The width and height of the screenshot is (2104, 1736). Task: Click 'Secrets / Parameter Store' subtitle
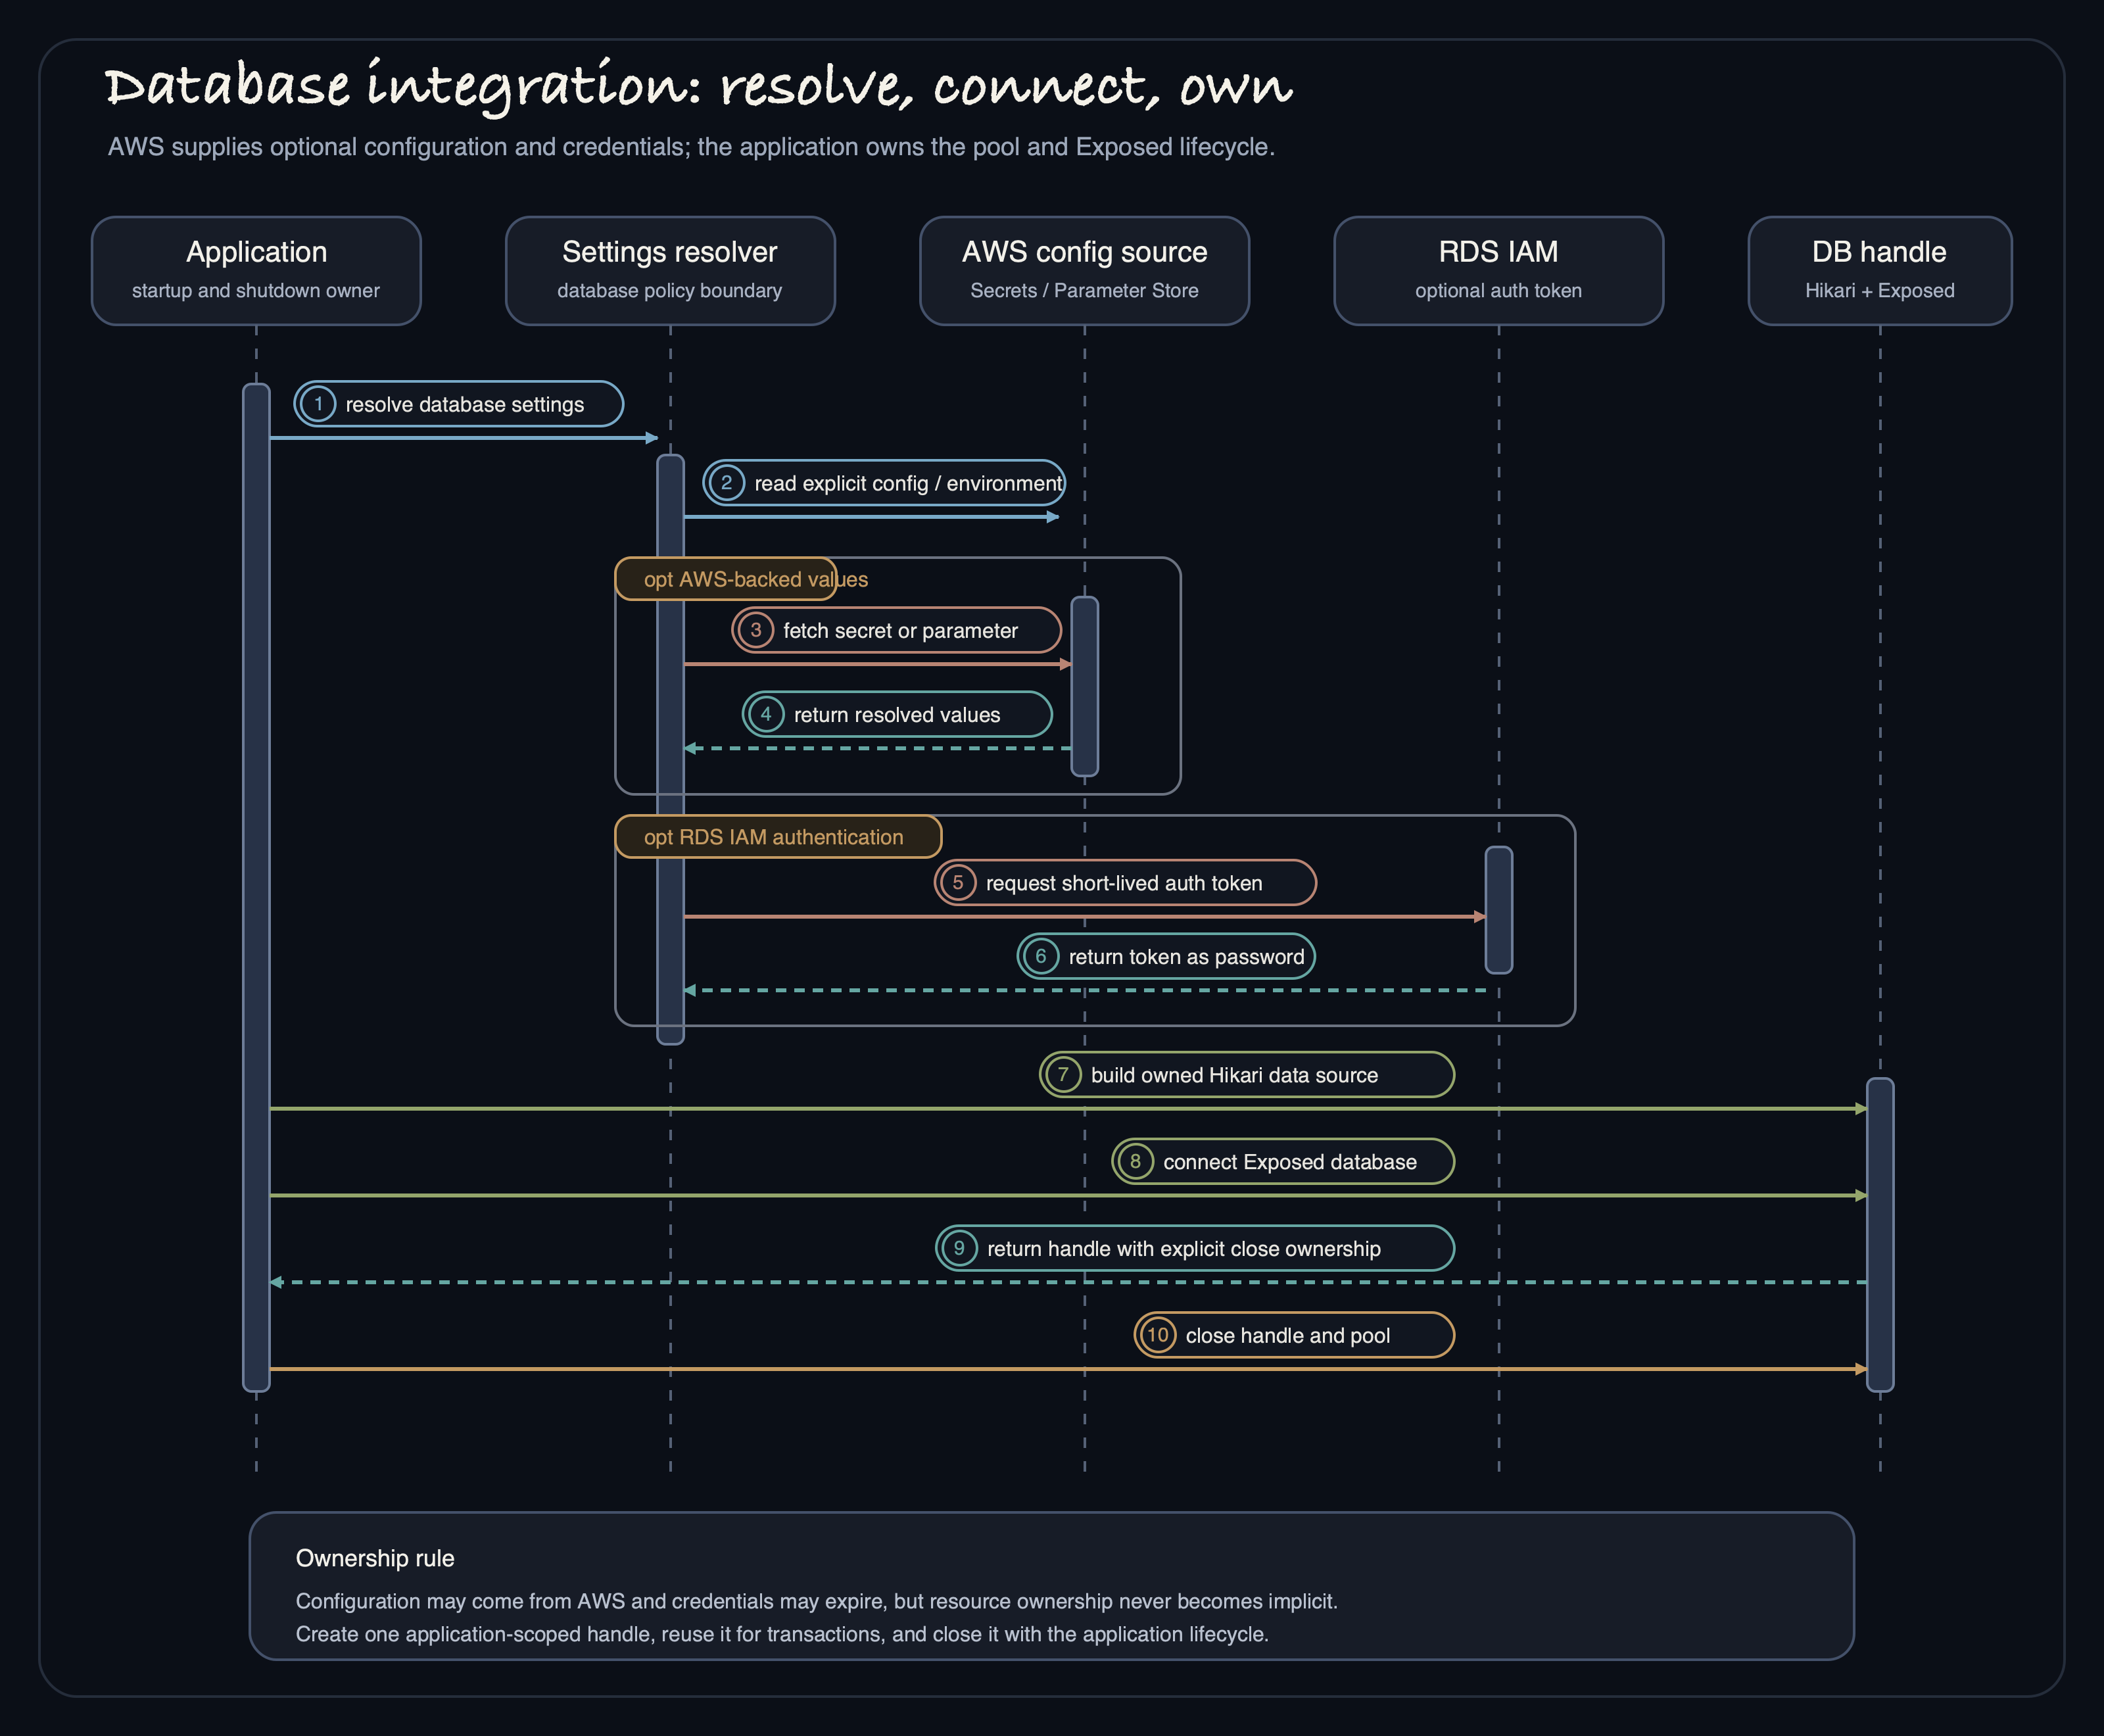click(1084, 290)
